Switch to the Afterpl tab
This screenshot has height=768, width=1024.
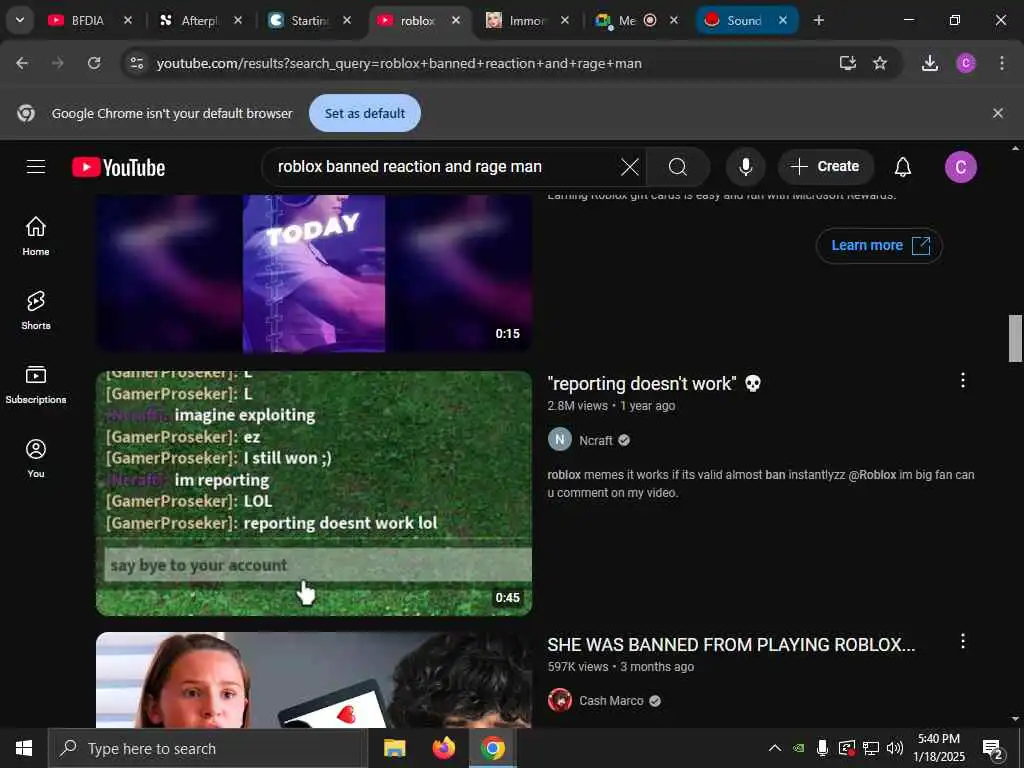tap(201, 21)
